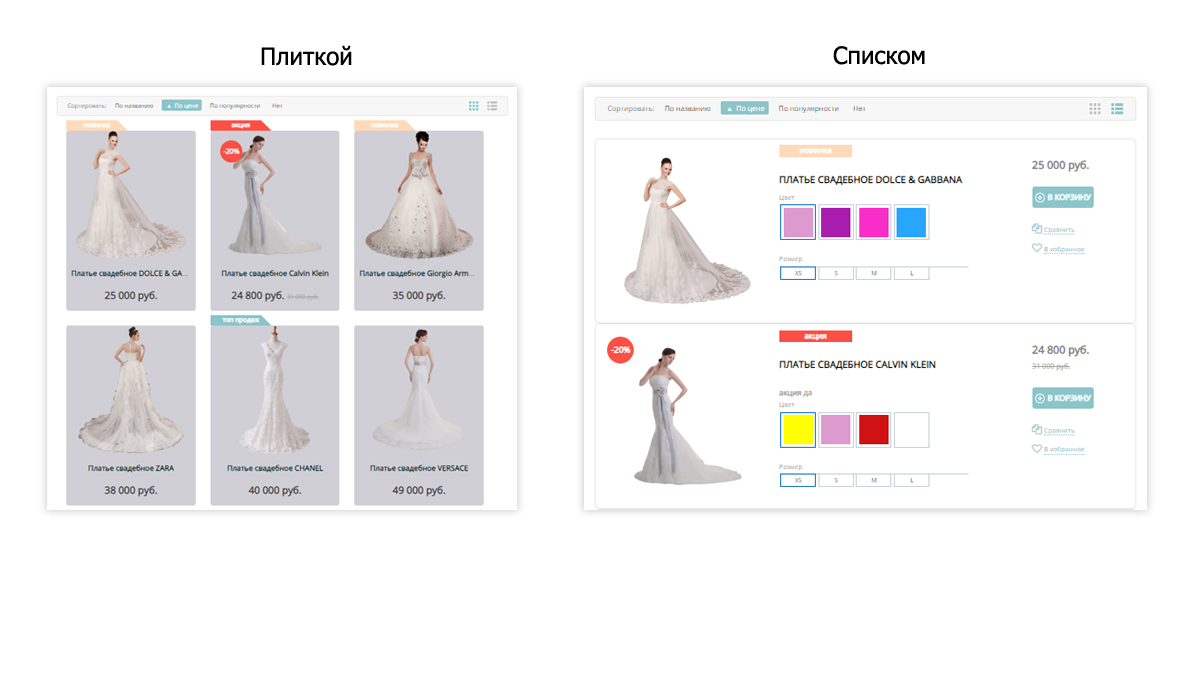Click price '40 000 руб.' on CHANEL tile
Image resolution: width=1200 pixels, height=700 pixels.
pos(275,490)
